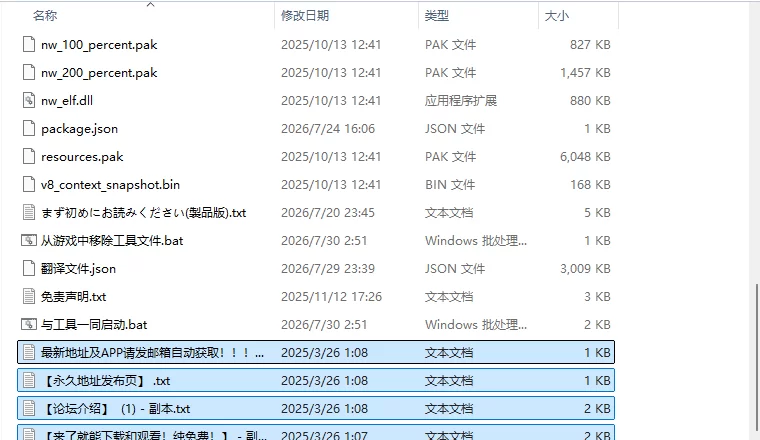This screenshot has height=440, width=760.
Task: Click the resources.pak file icon
Action: (x=29, y=157)
